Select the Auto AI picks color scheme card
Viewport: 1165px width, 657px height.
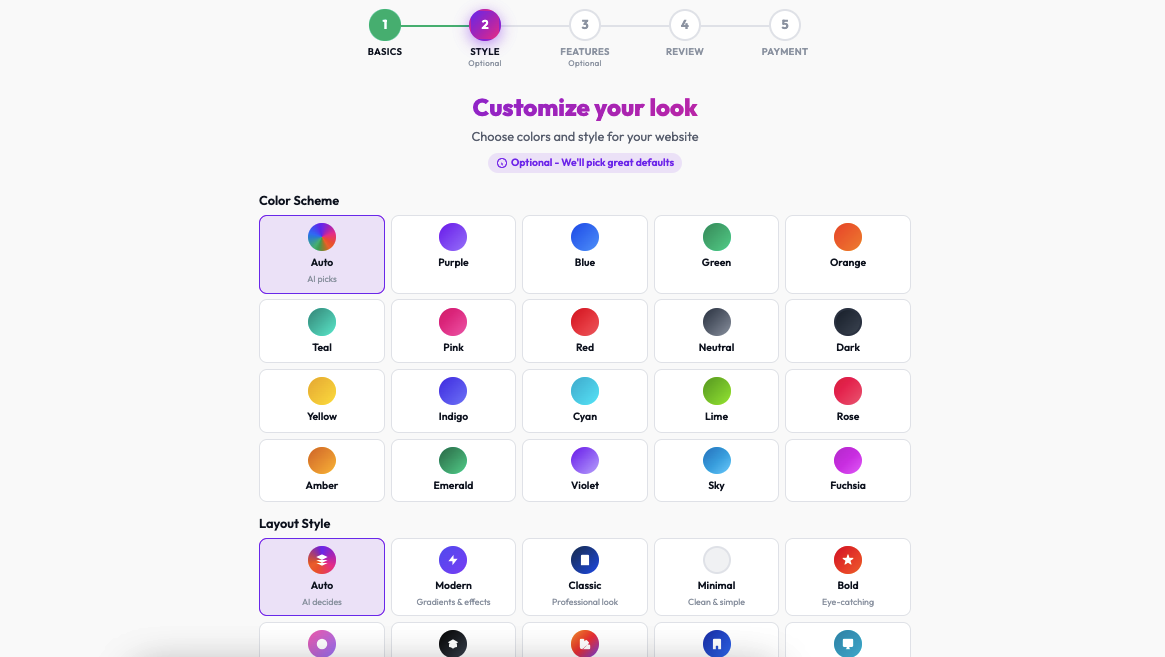click(x=321, y=254)
